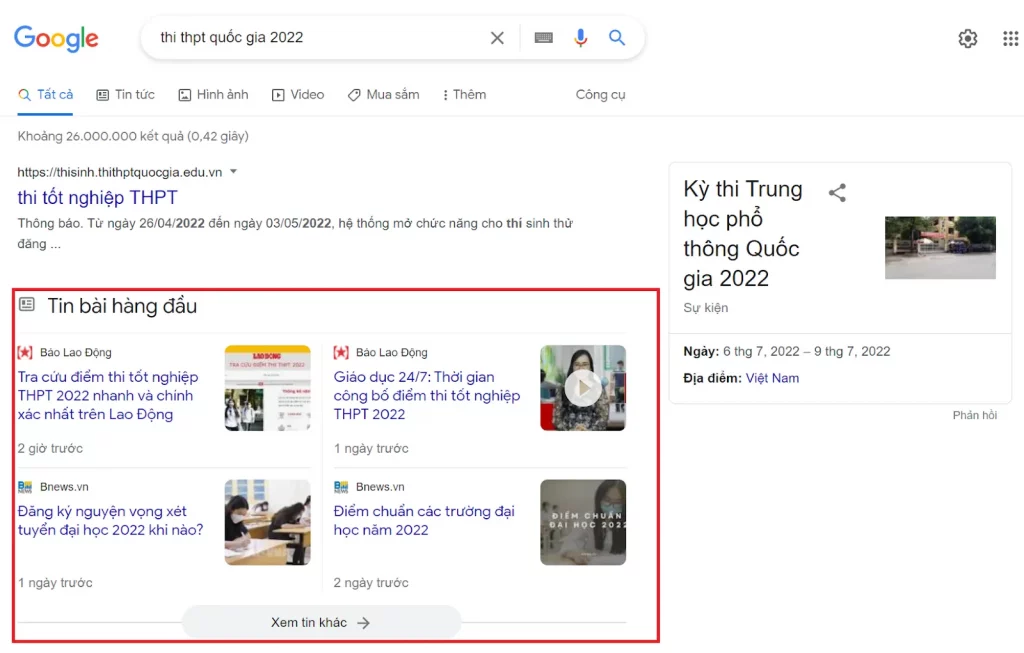Click in the search input field

320,38
